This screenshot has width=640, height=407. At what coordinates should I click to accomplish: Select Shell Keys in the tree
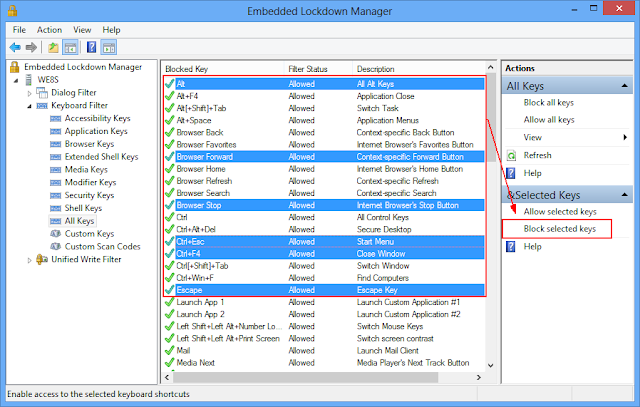83,208
